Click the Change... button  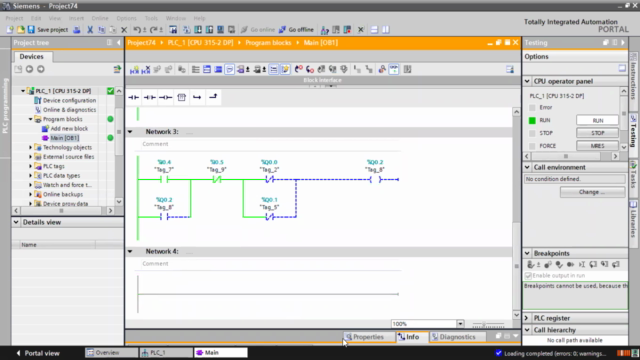coord(592,192)
